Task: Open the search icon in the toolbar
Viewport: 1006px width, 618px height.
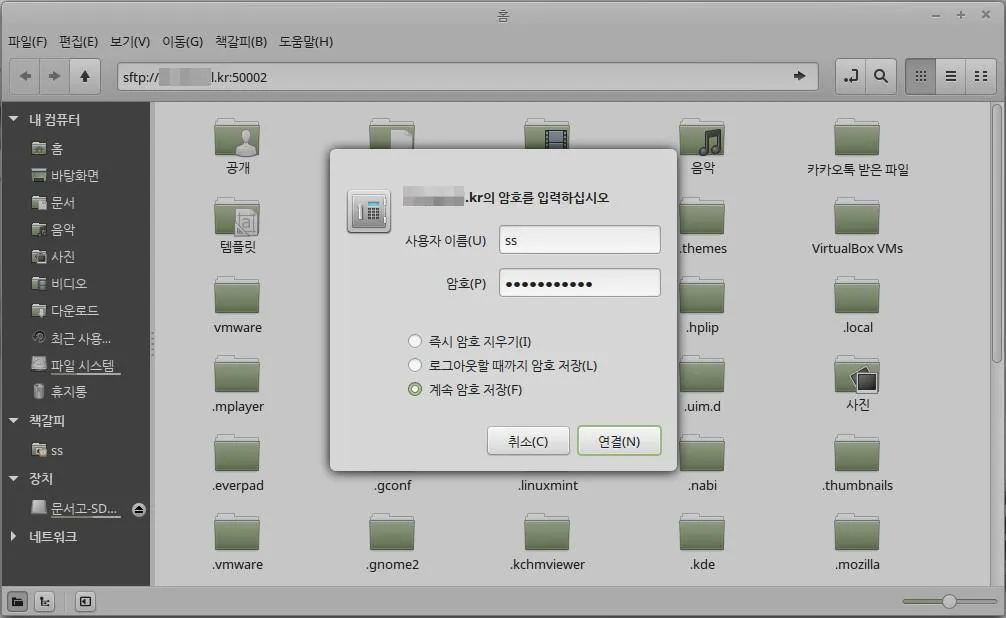Action: point(882,75)
